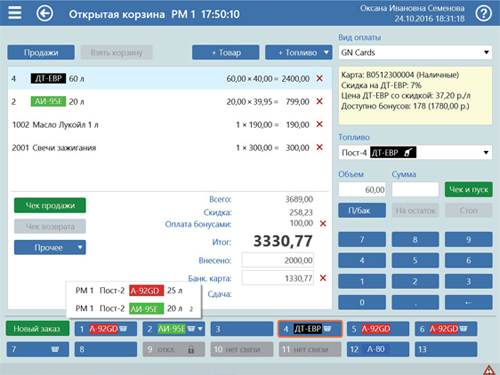The height and width of the screenshot is (375, 500).
Task: Open the Вид оплаты GN Cards dropdown
Action: point(415,53)
